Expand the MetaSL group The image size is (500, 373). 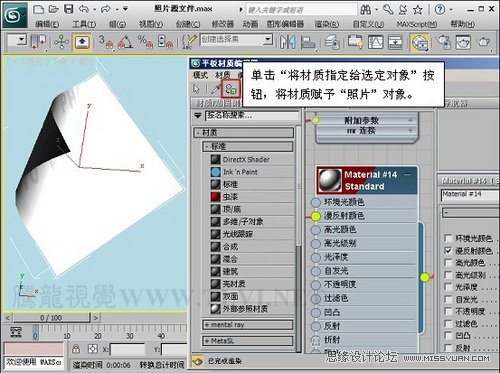[x=248, y=341]
